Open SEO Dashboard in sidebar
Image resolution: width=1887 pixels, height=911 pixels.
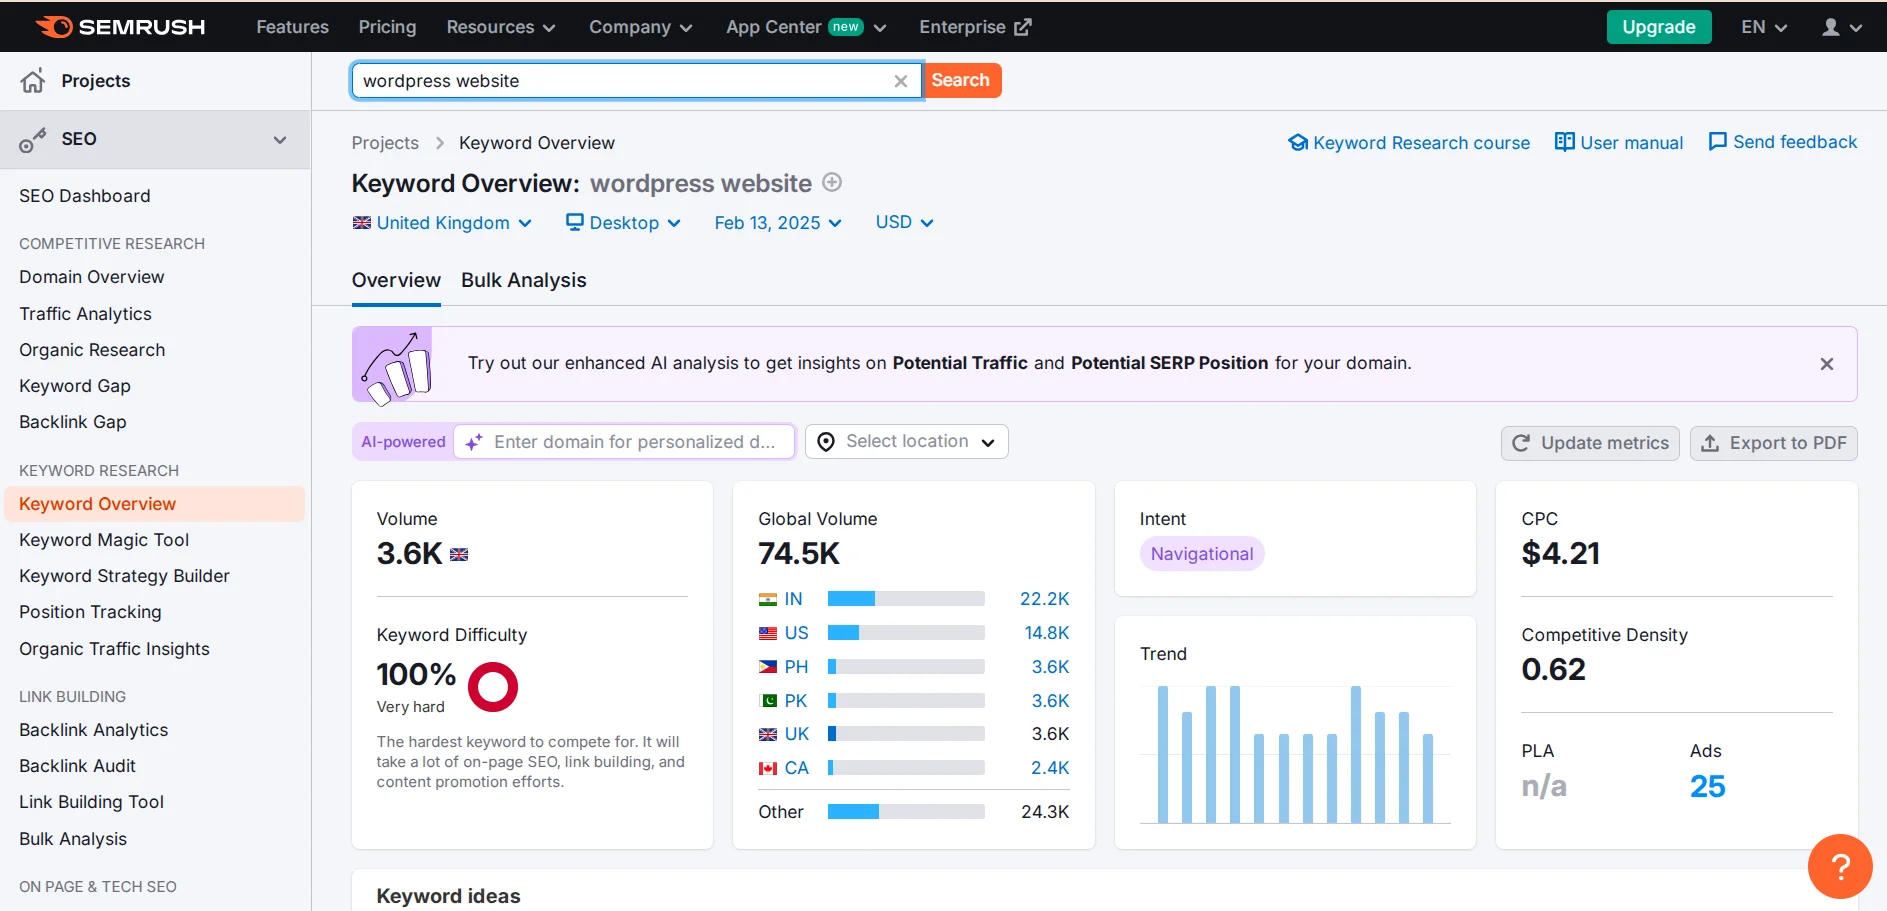pyautogui.click(x=85, y=196)
